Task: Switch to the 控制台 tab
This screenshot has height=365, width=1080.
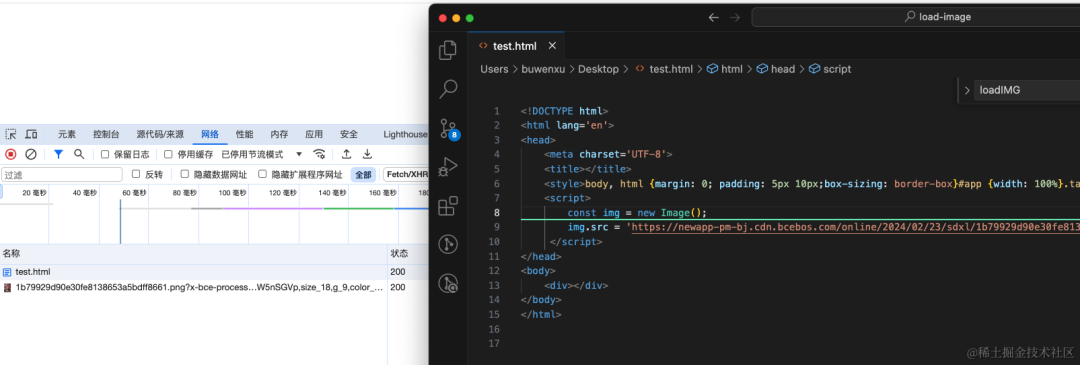Action: pos(106,134)
